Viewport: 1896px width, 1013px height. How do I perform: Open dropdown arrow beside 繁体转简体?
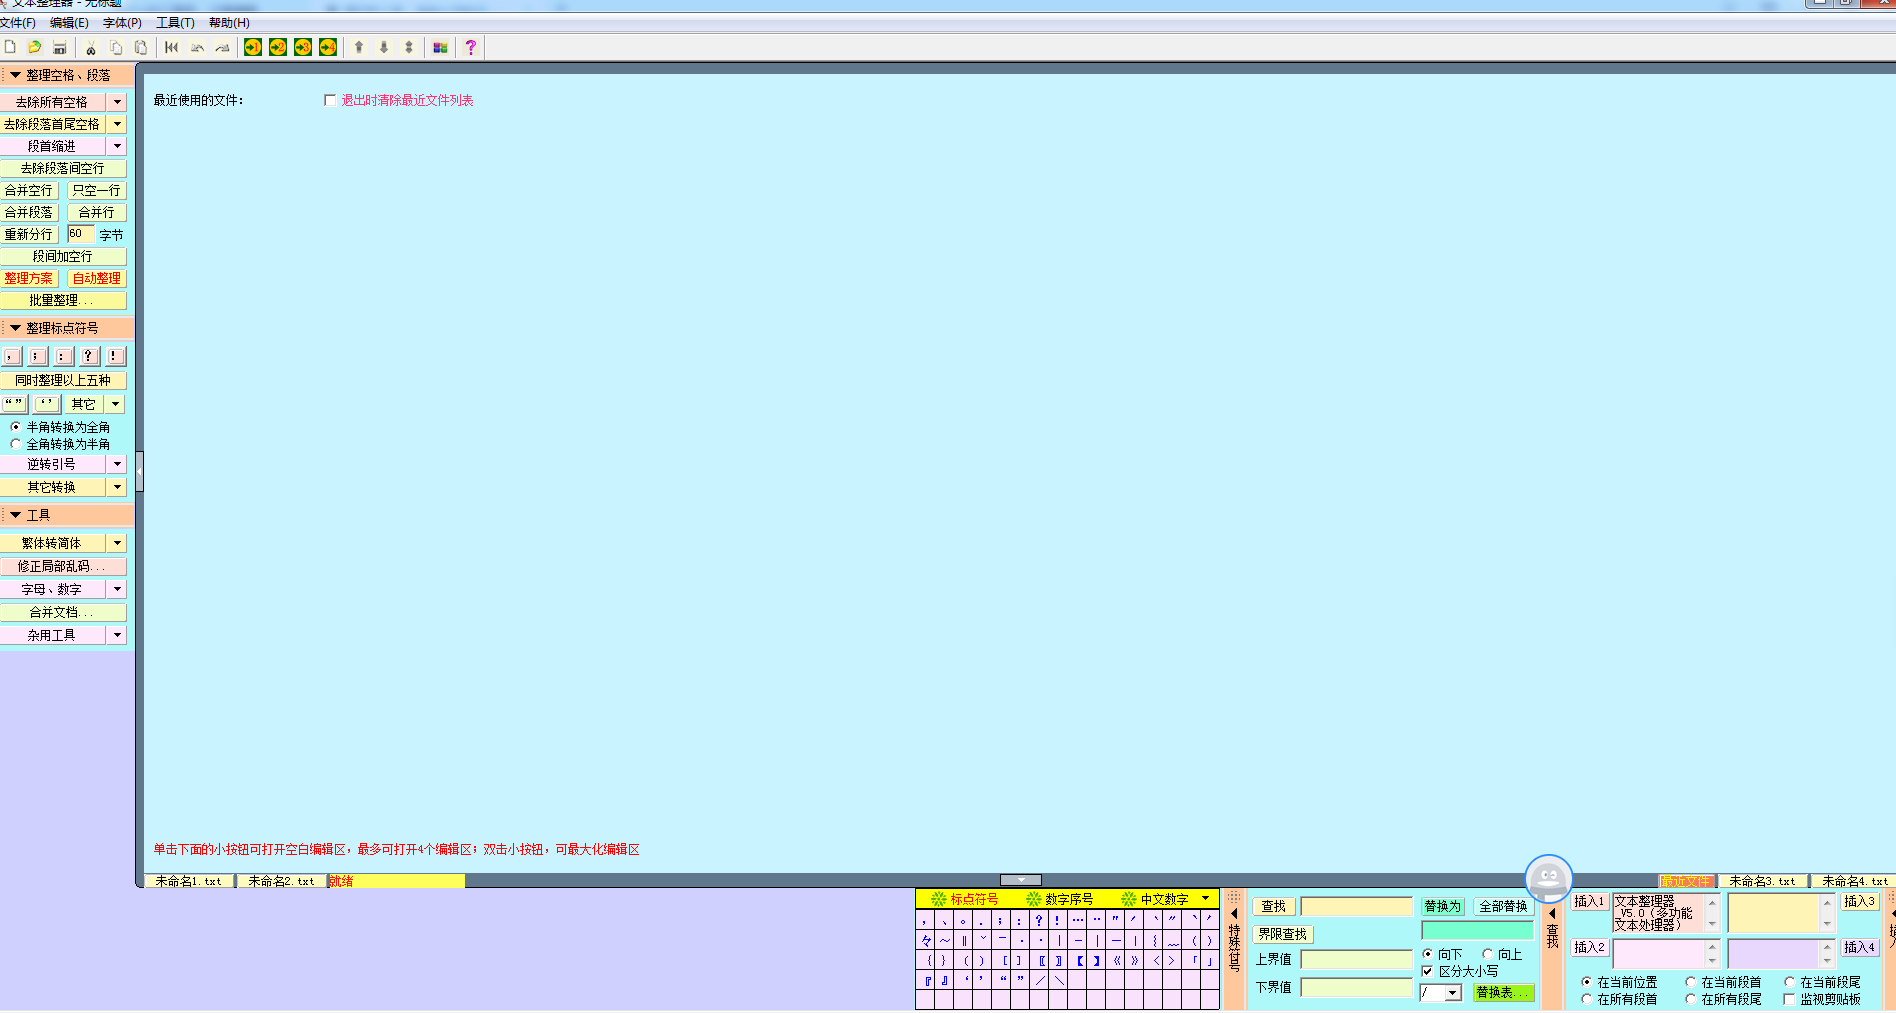[x=117, y=543]
